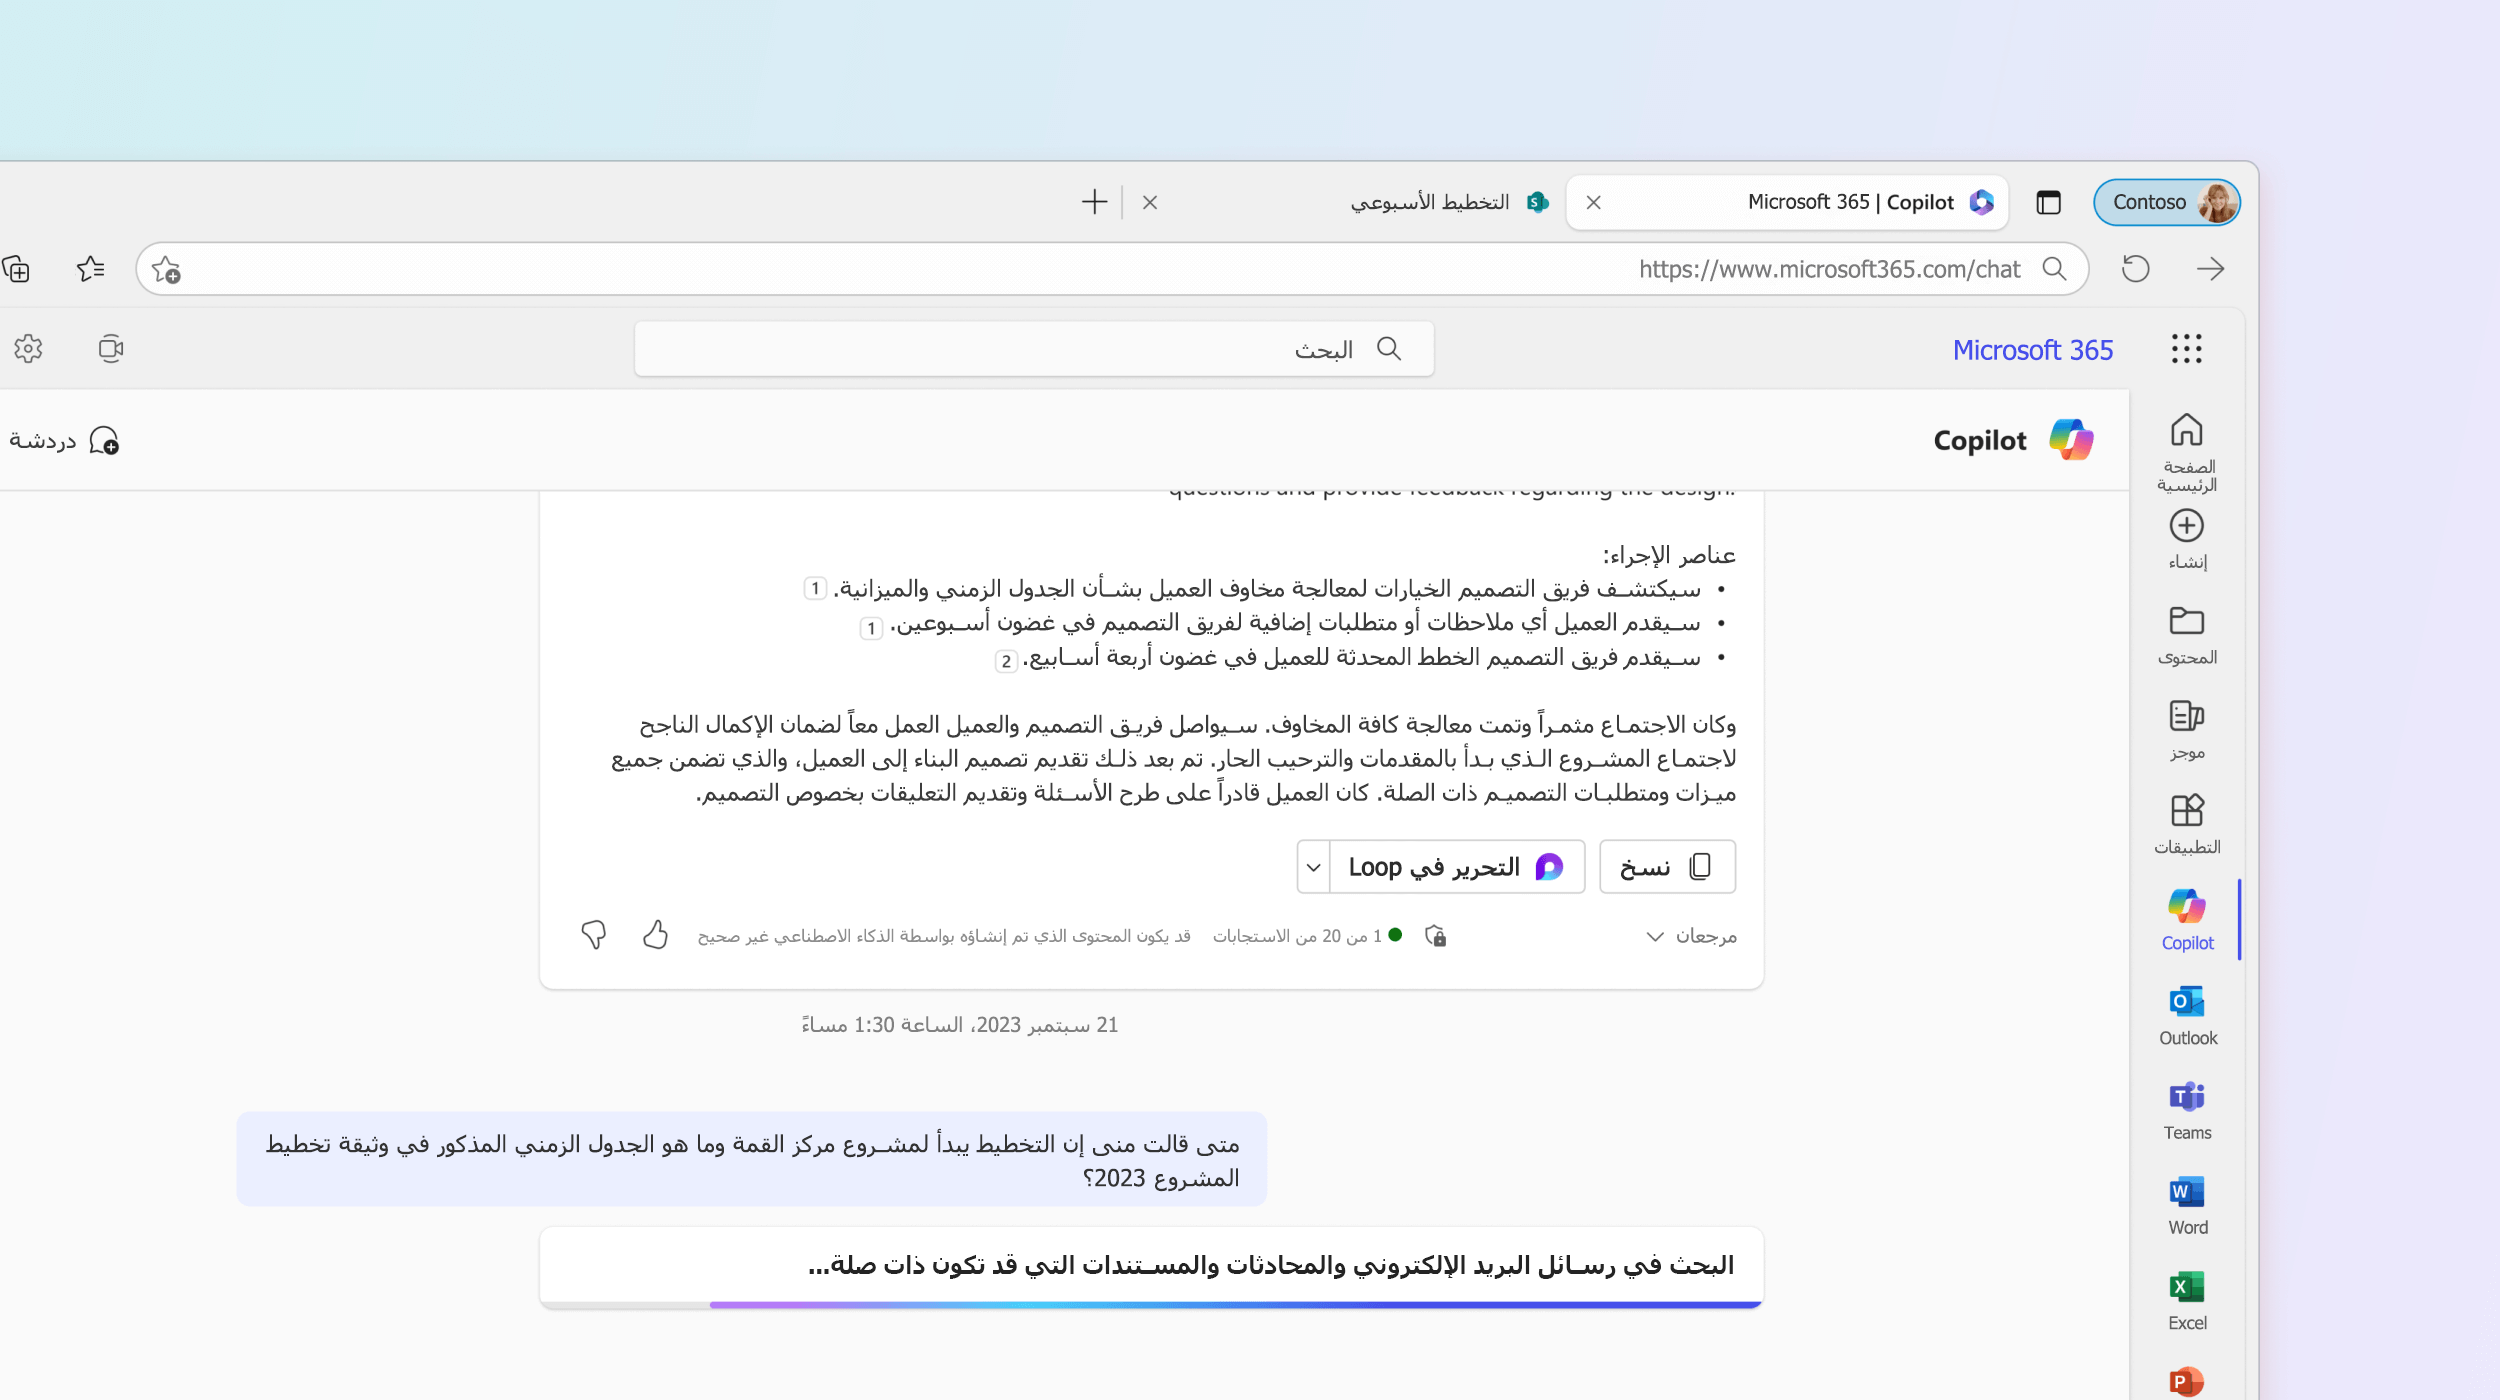Click the Microsoft 365 header link
Screen dimensions: 2500x1400
pos(2033,350)
